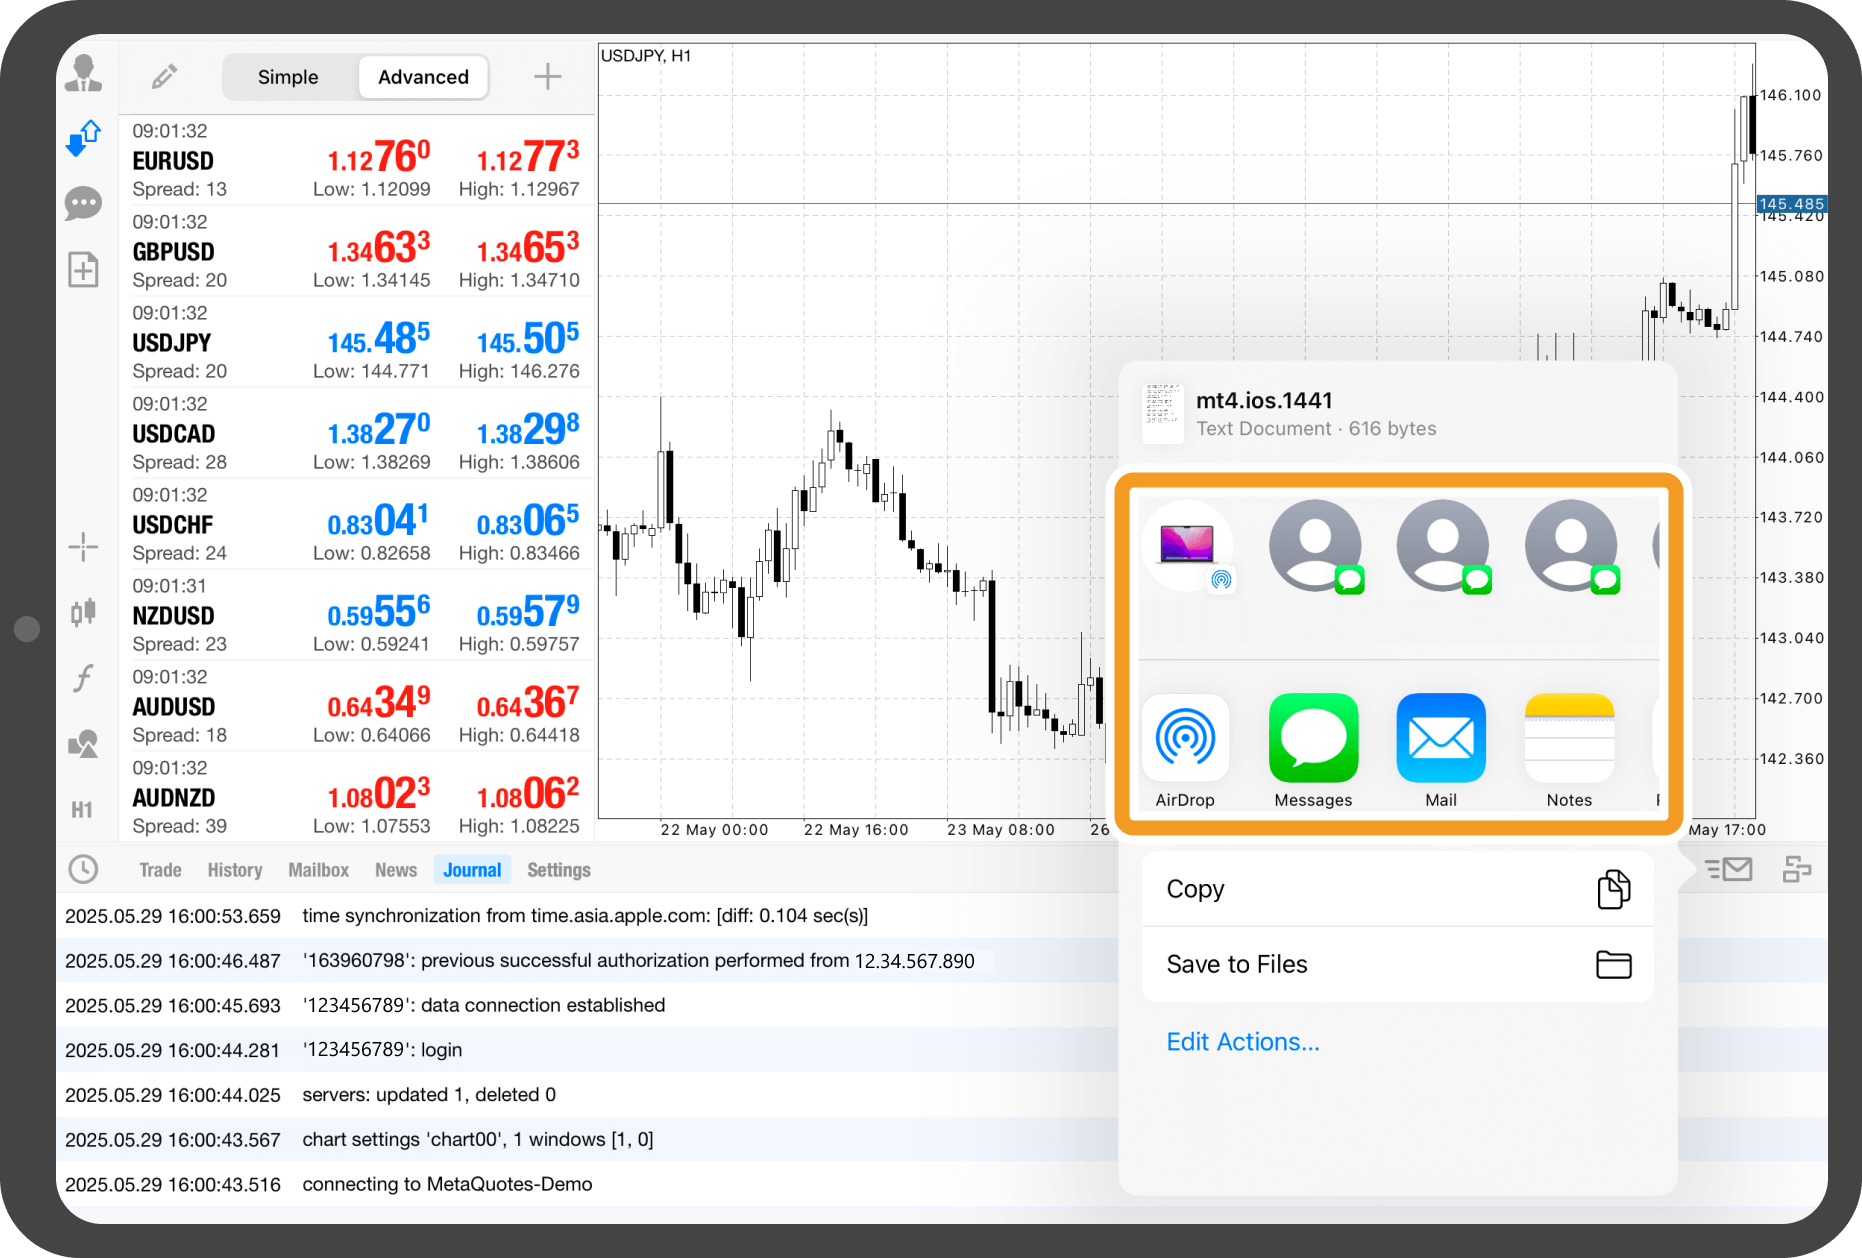
Task: Select the Journal tab
Action: [x=472, y=870]
